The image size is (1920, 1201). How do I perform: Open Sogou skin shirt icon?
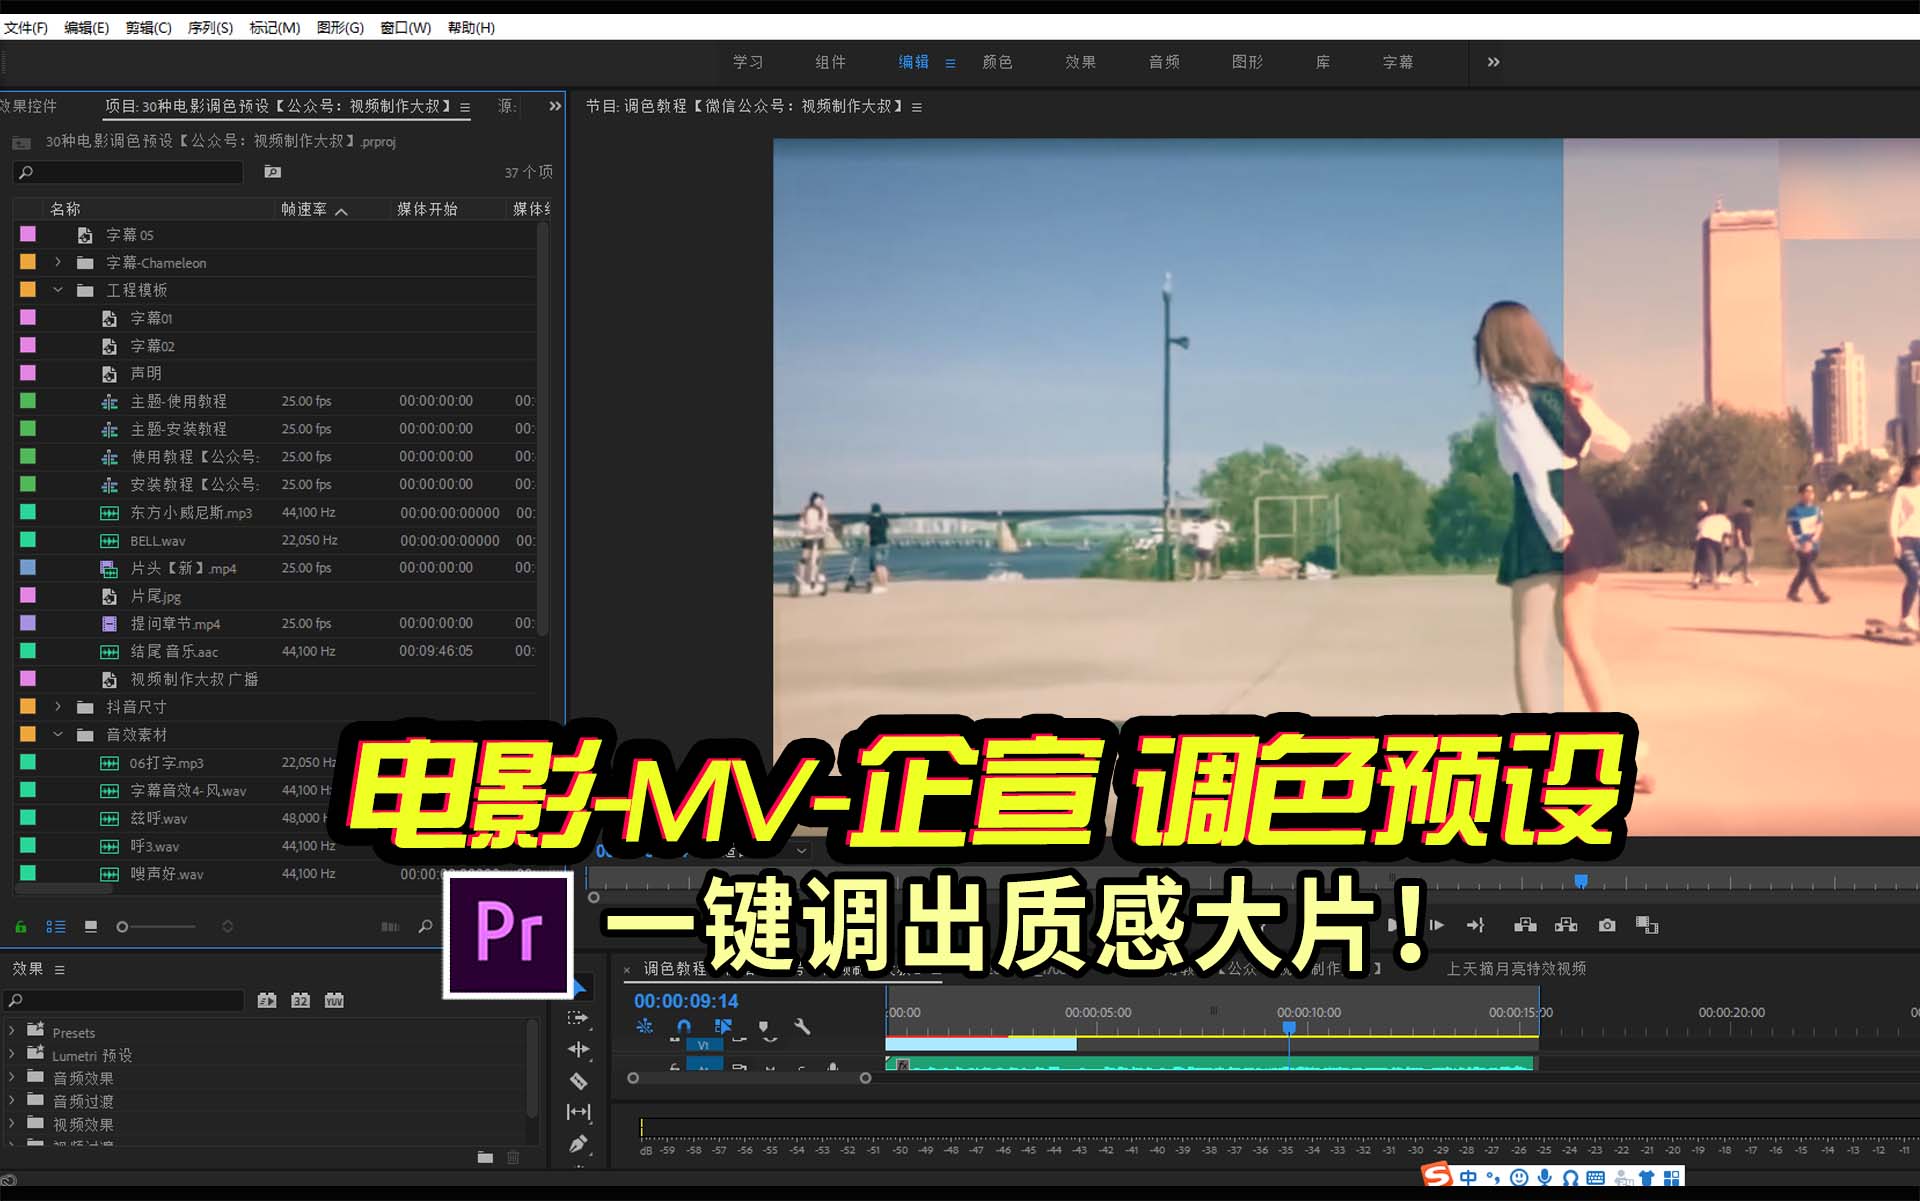tap(1646, 1177)
